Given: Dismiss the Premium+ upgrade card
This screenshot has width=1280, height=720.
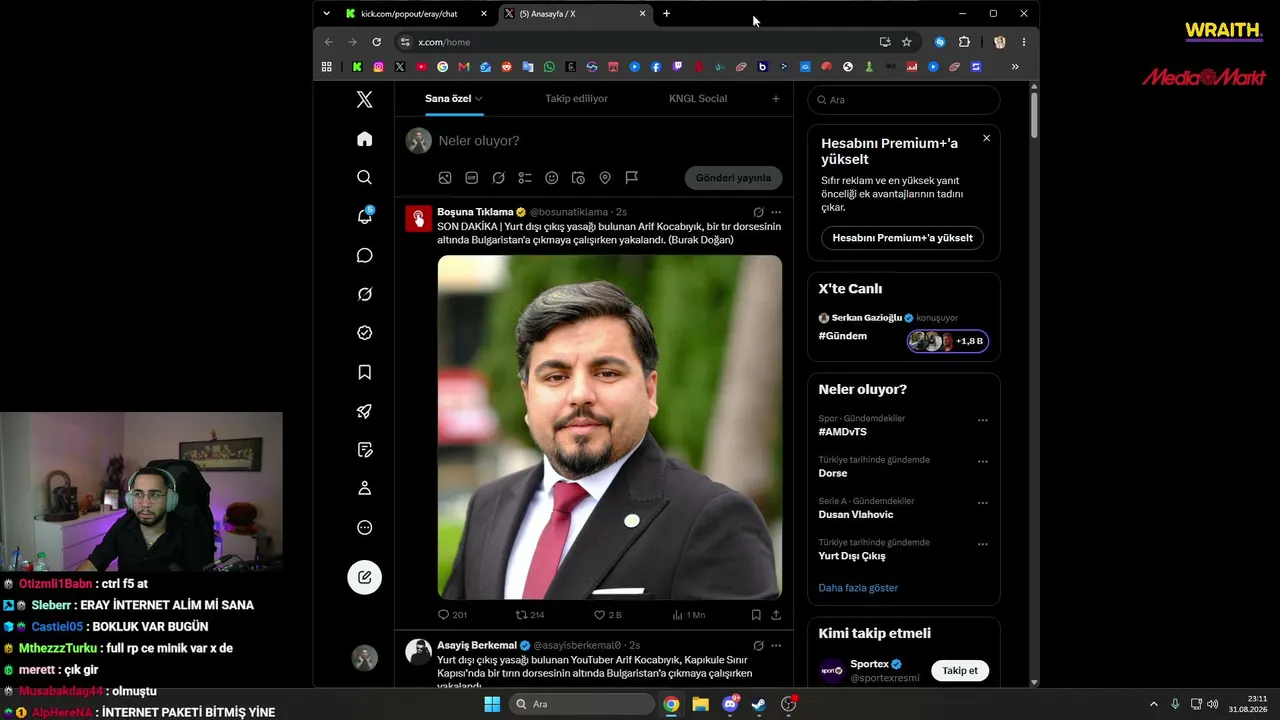Looking at the screenshot, I should [986, 138].
